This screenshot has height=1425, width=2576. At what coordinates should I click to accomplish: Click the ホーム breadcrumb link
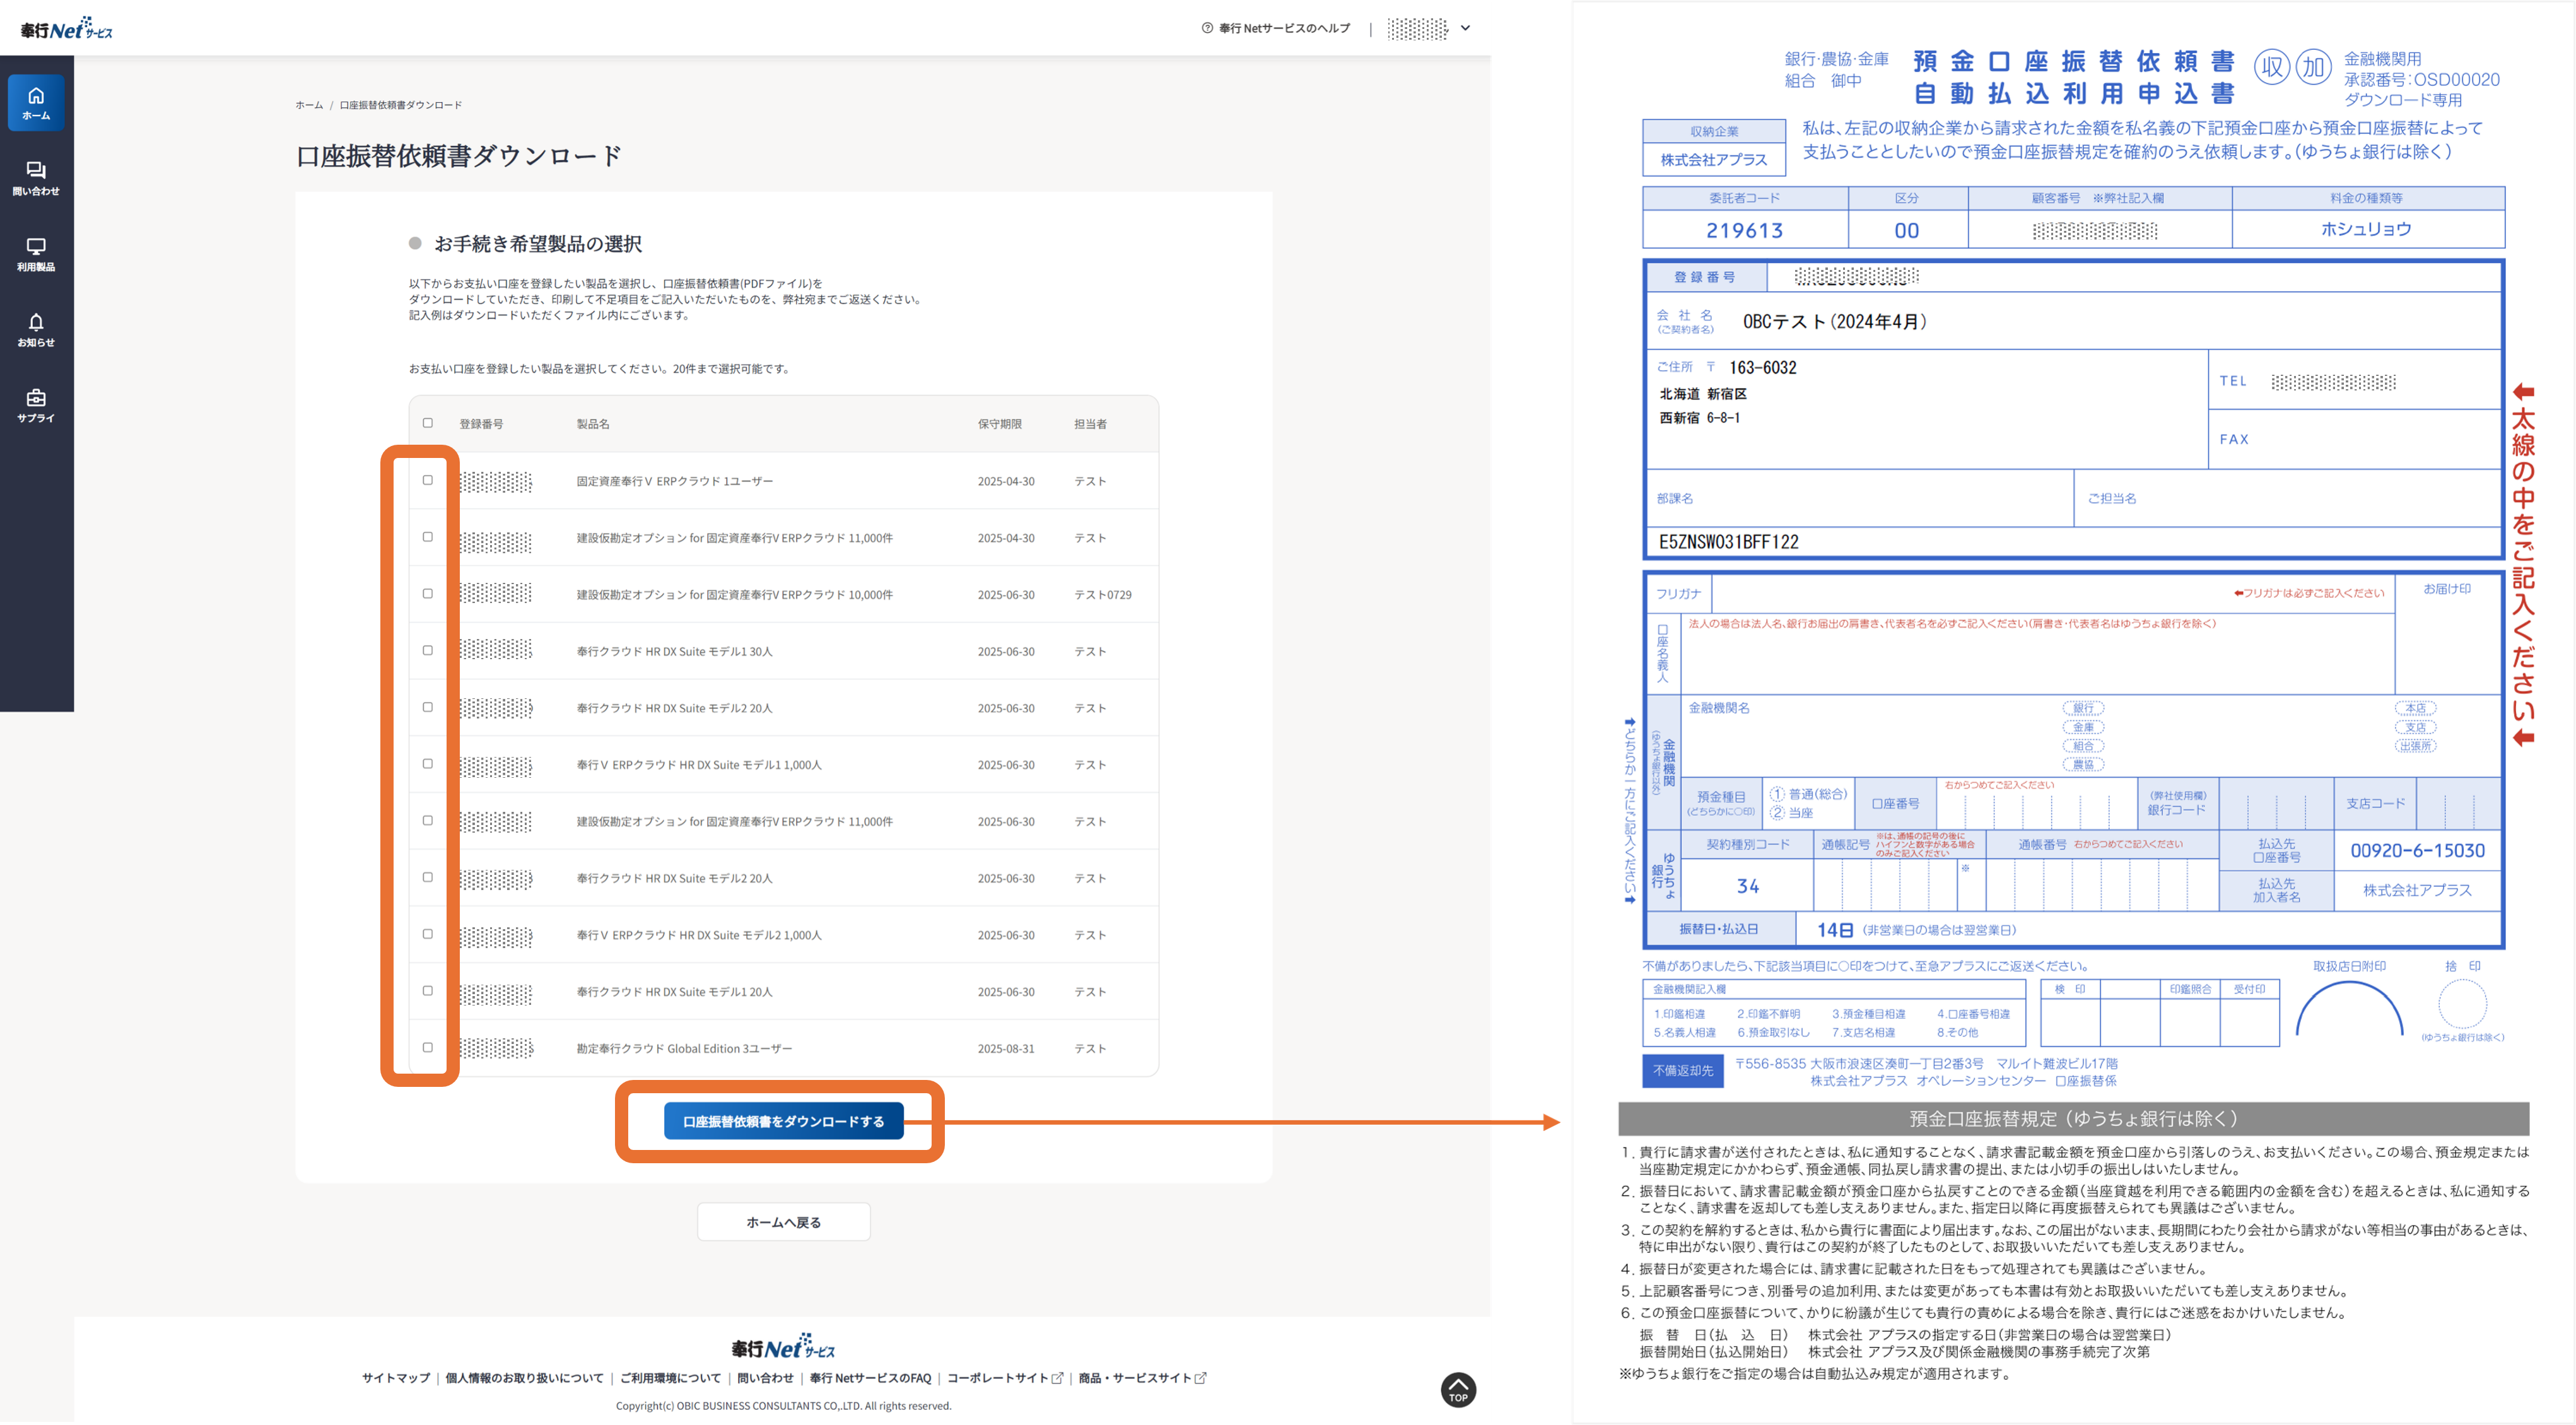coord(309,105)
